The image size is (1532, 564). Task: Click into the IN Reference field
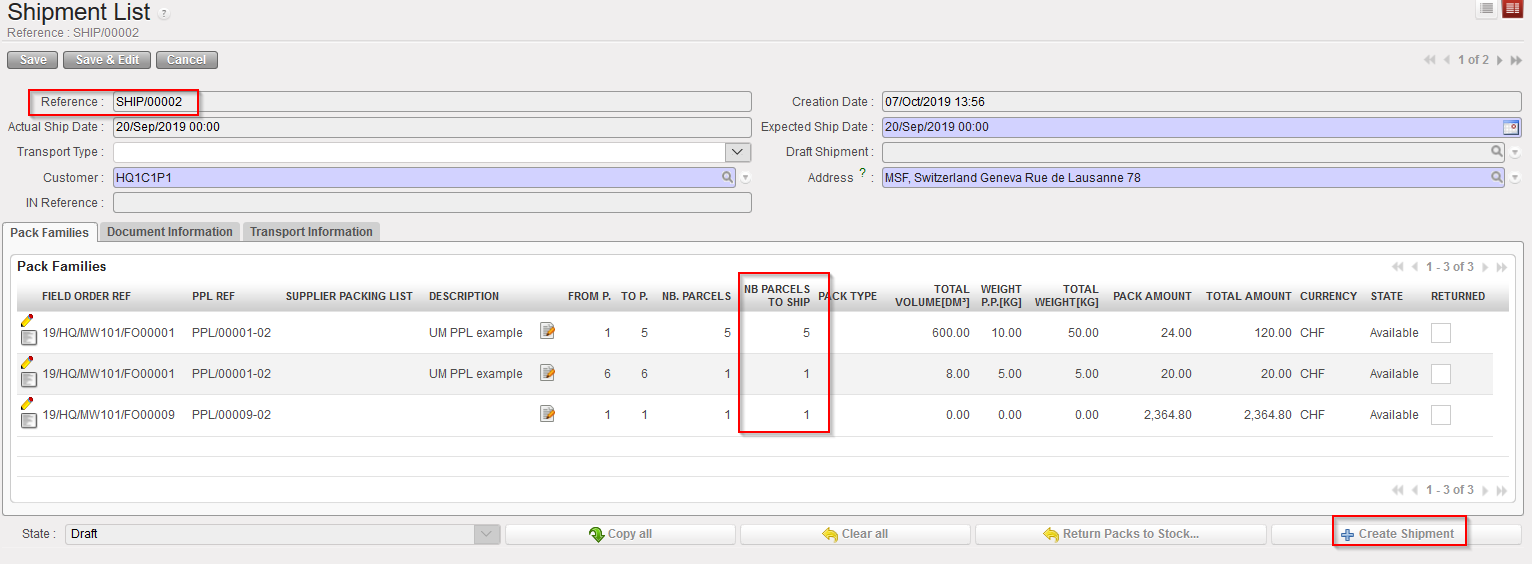click(432, 203)
